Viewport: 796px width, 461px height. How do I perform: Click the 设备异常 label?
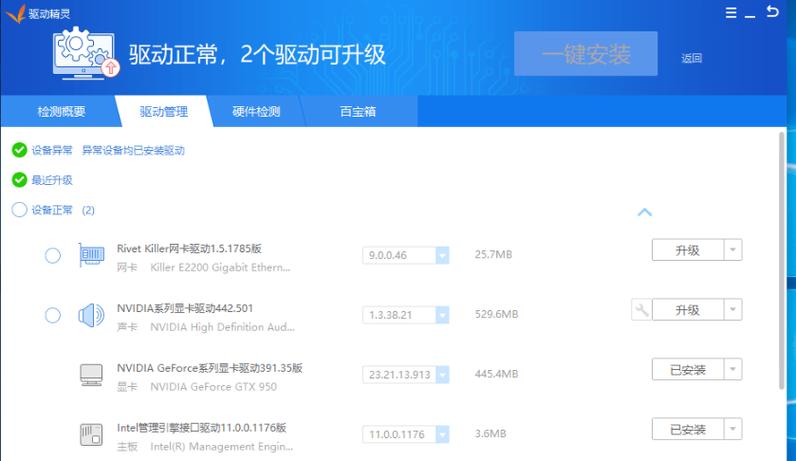point(52,150)
